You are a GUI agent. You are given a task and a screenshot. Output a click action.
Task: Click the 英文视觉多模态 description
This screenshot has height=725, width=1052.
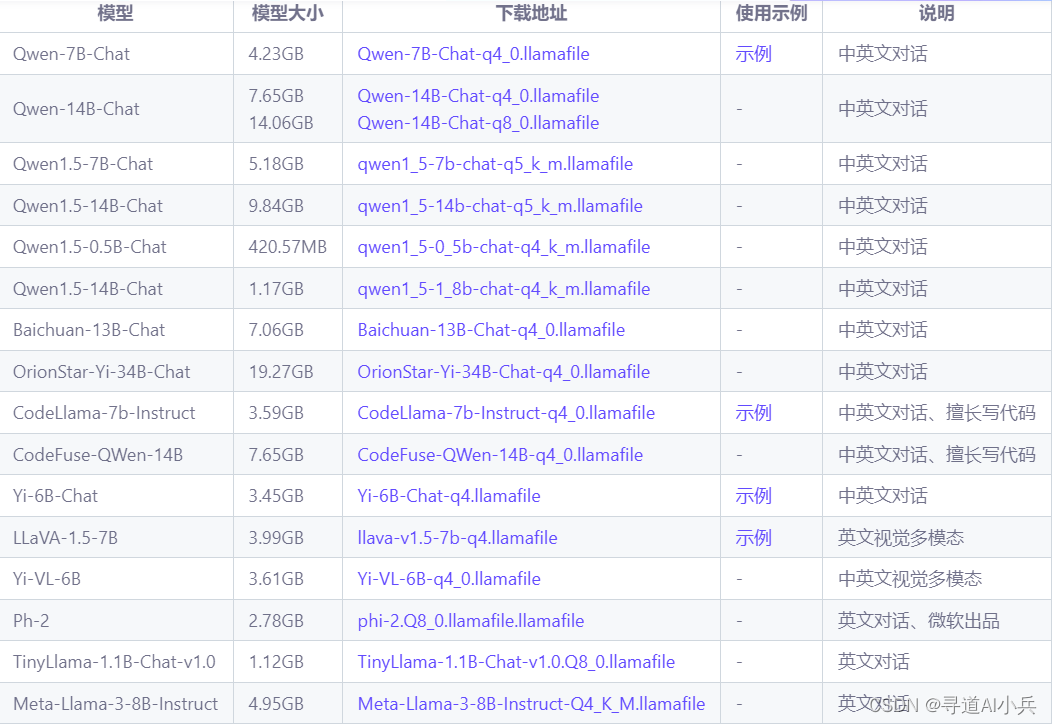click(x=900, y=538)
